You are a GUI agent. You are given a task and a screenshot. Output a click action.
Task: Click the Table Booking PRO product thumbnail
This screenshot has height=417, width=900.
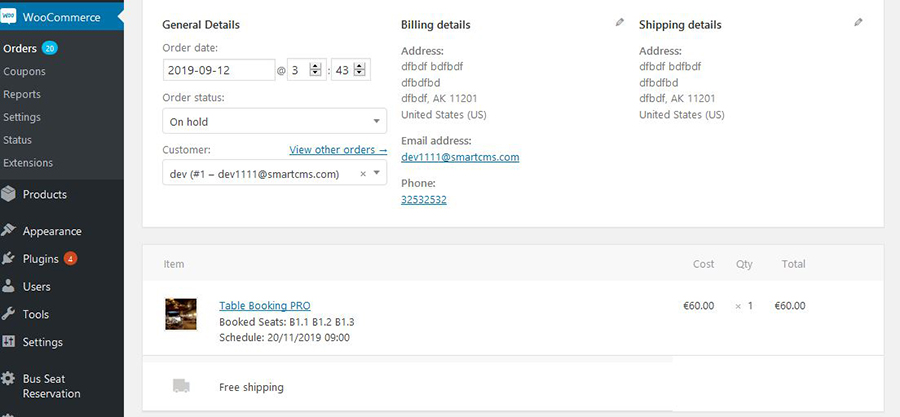181,313
